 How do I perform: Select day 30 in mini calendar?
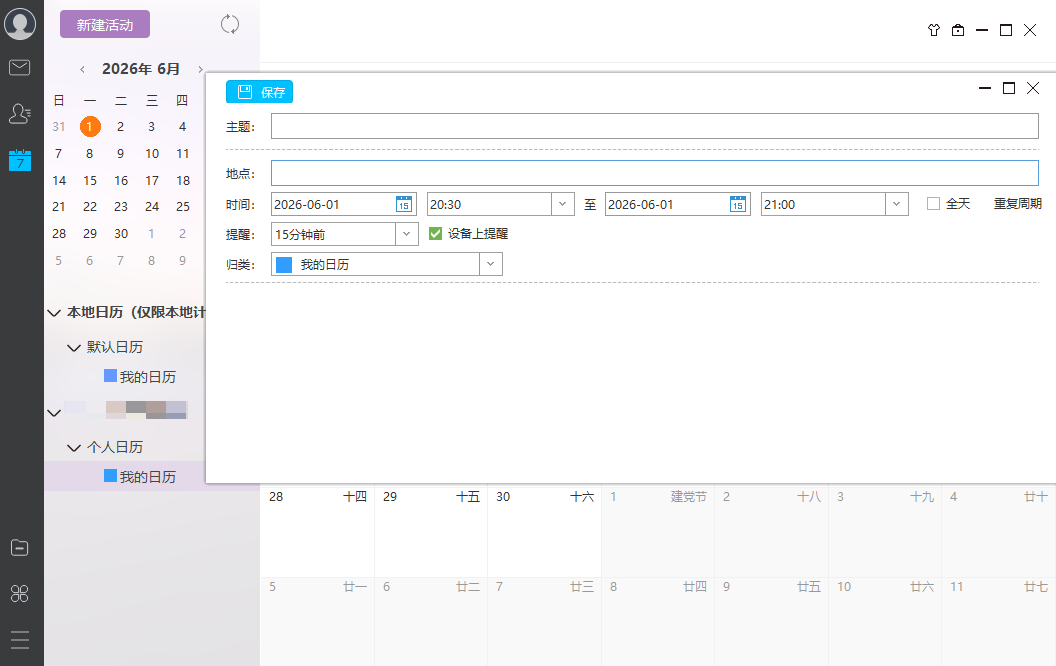[121, 234]
